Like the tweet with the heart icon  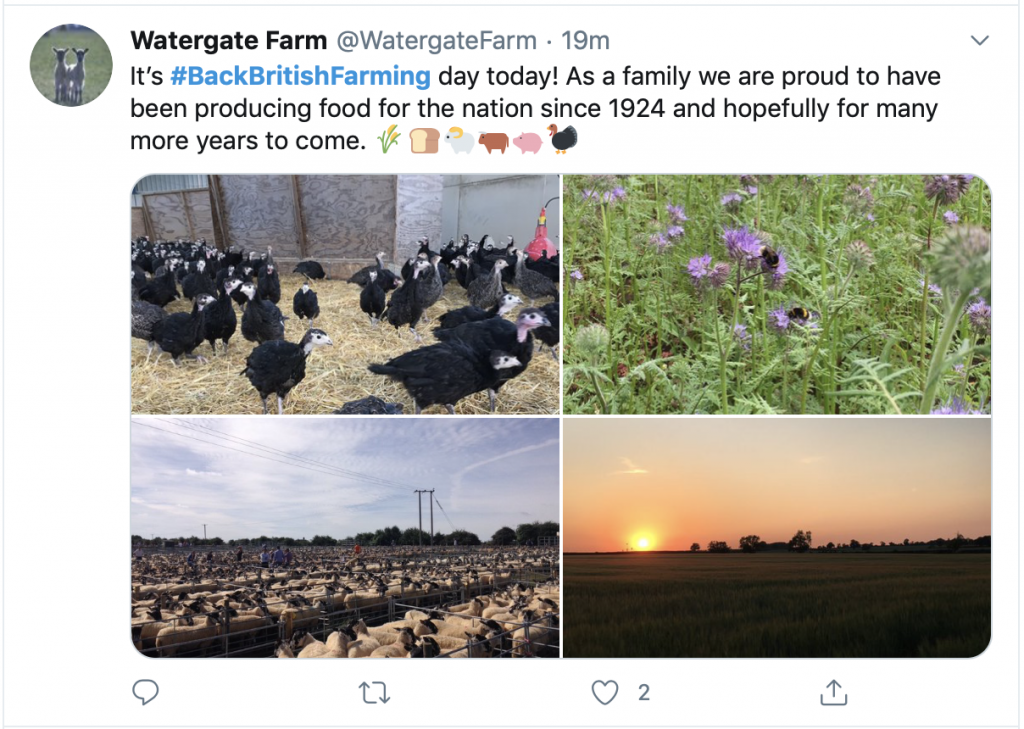pyautogui.click(x=604, y=692)
